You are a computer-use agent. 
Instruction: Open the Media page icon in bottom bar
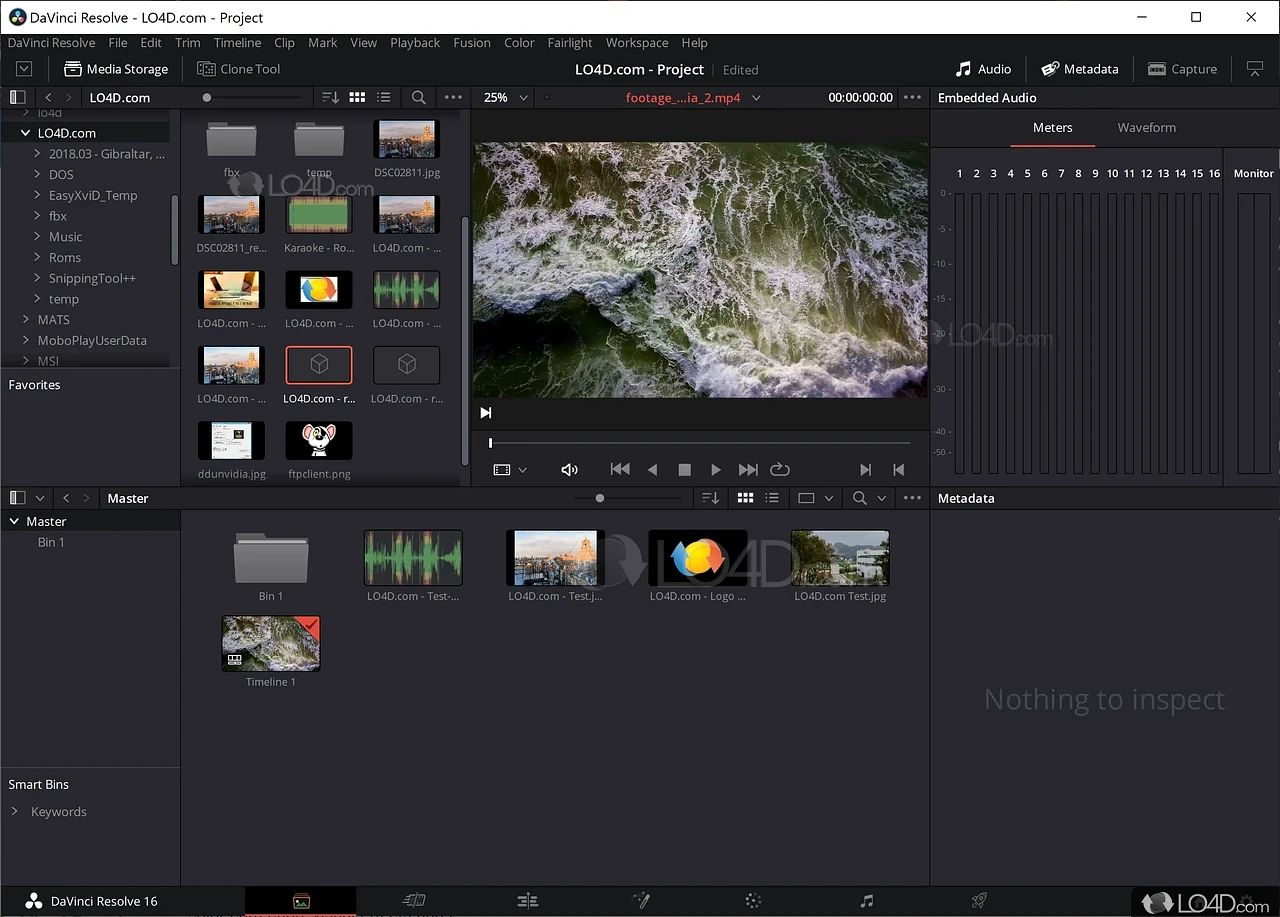301,901
